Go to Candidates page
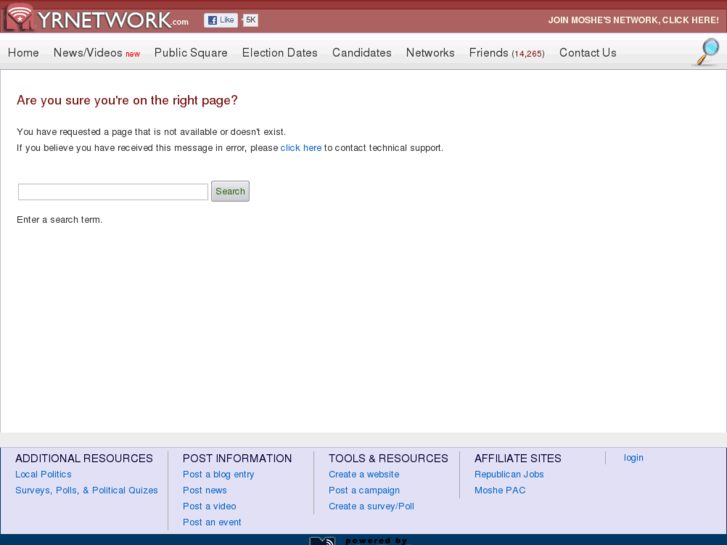Image resolution: width=727 pixels, height=545 pixels. (x=362, y=53)
